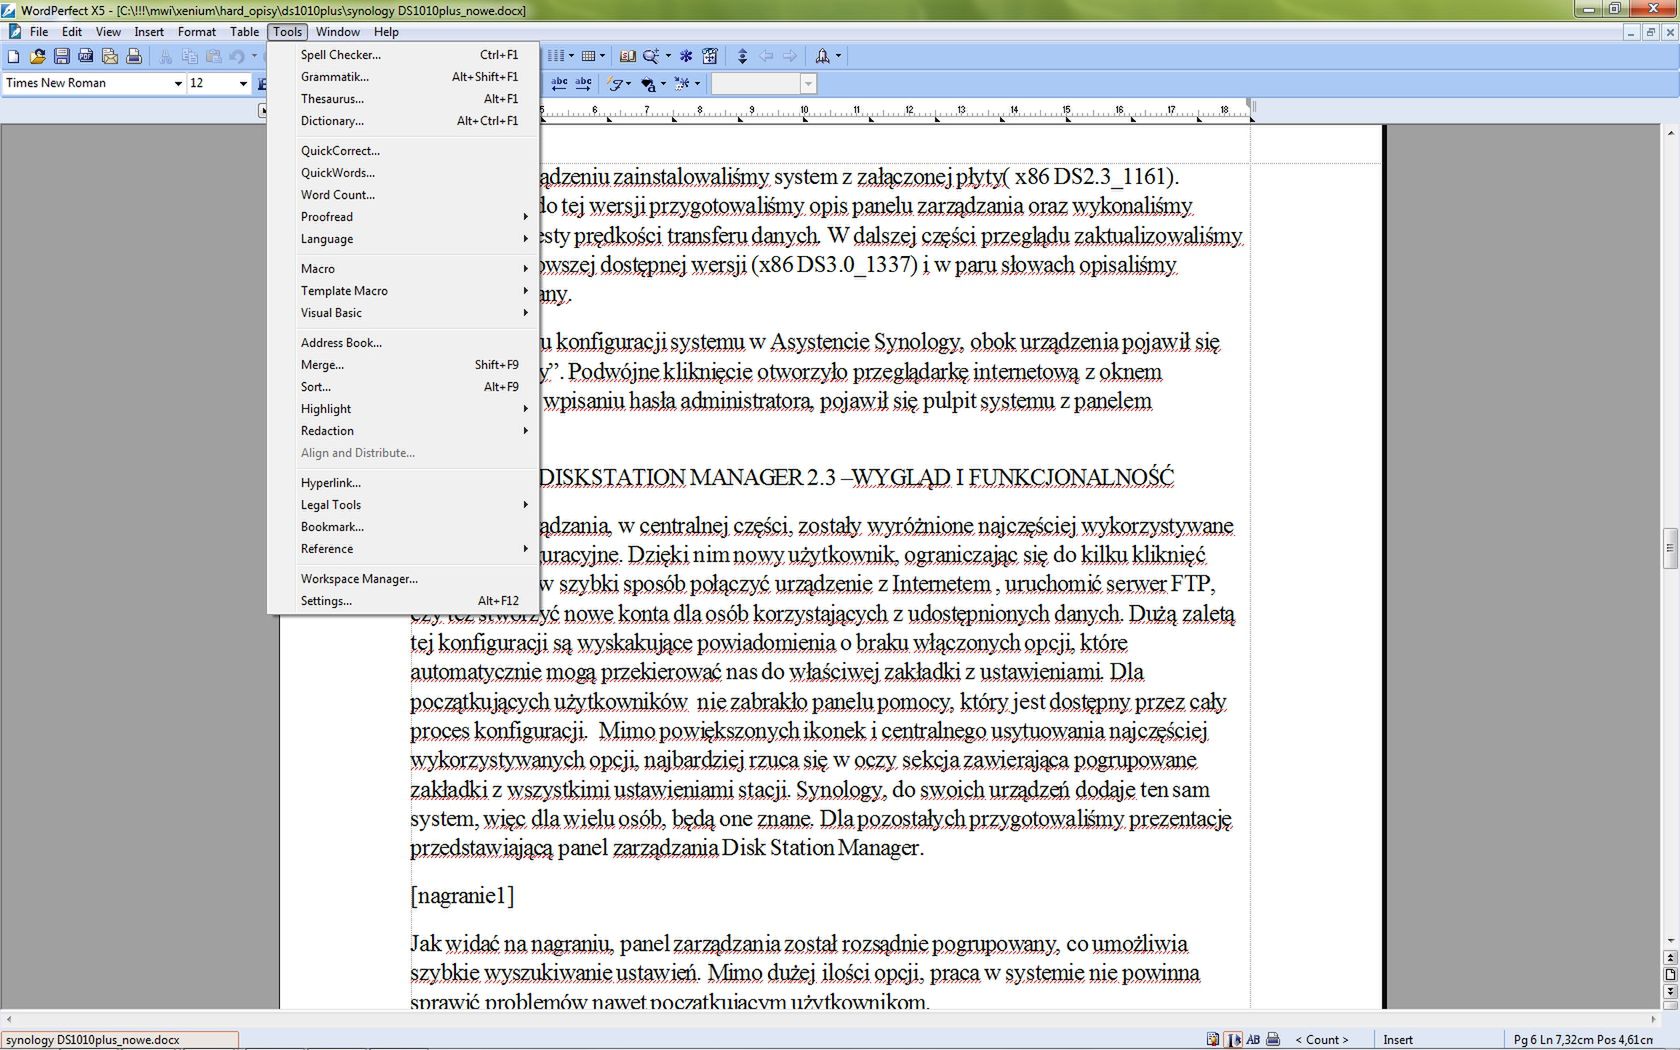Toggle the AB caps indicator in status bar
Viewport: 1680px width, 1050px height.
pyautogui.click(x=1253, y=1039)
